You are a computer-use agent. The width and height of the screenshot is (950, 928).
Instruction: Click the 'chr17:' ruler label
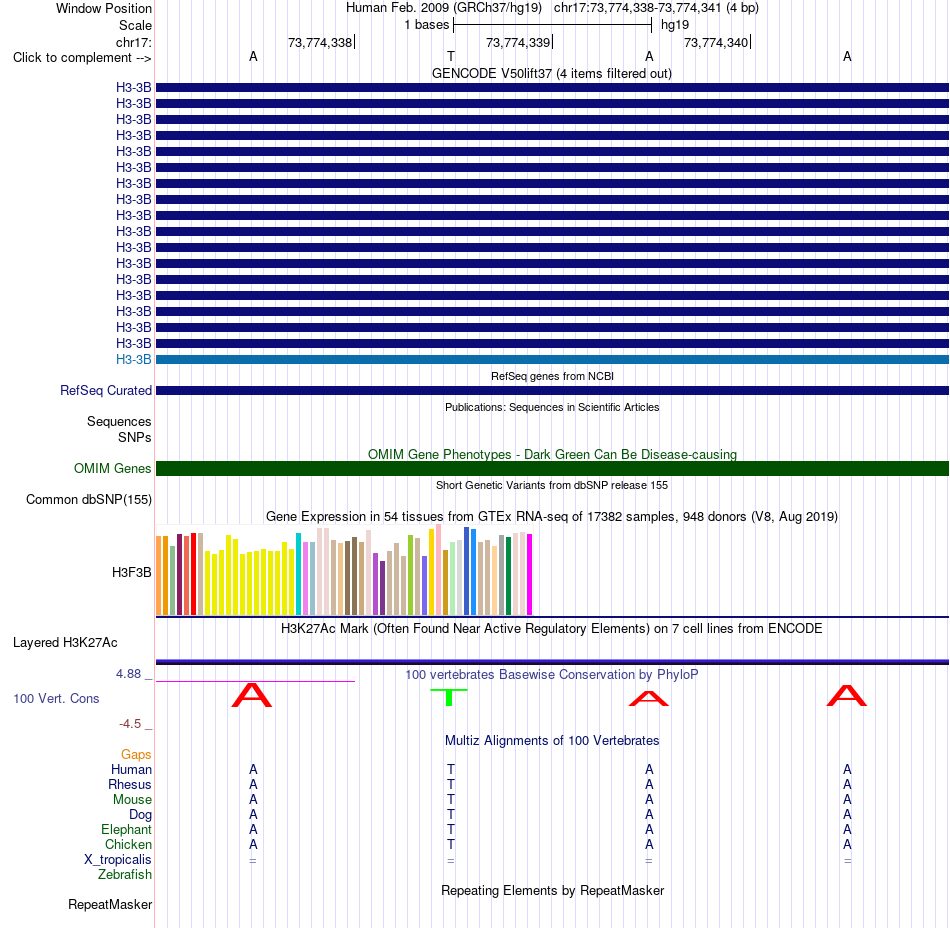click(x=133, y=42)
